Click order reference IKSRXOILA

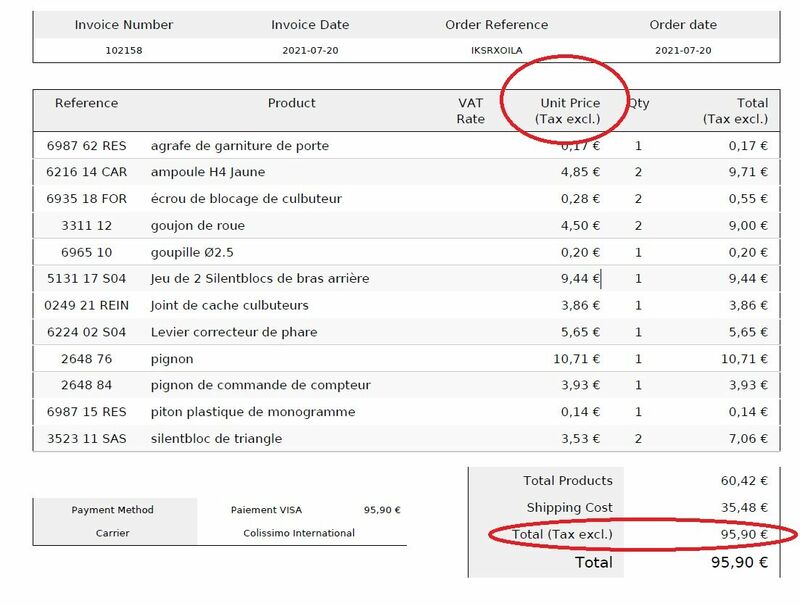[496, 50]
